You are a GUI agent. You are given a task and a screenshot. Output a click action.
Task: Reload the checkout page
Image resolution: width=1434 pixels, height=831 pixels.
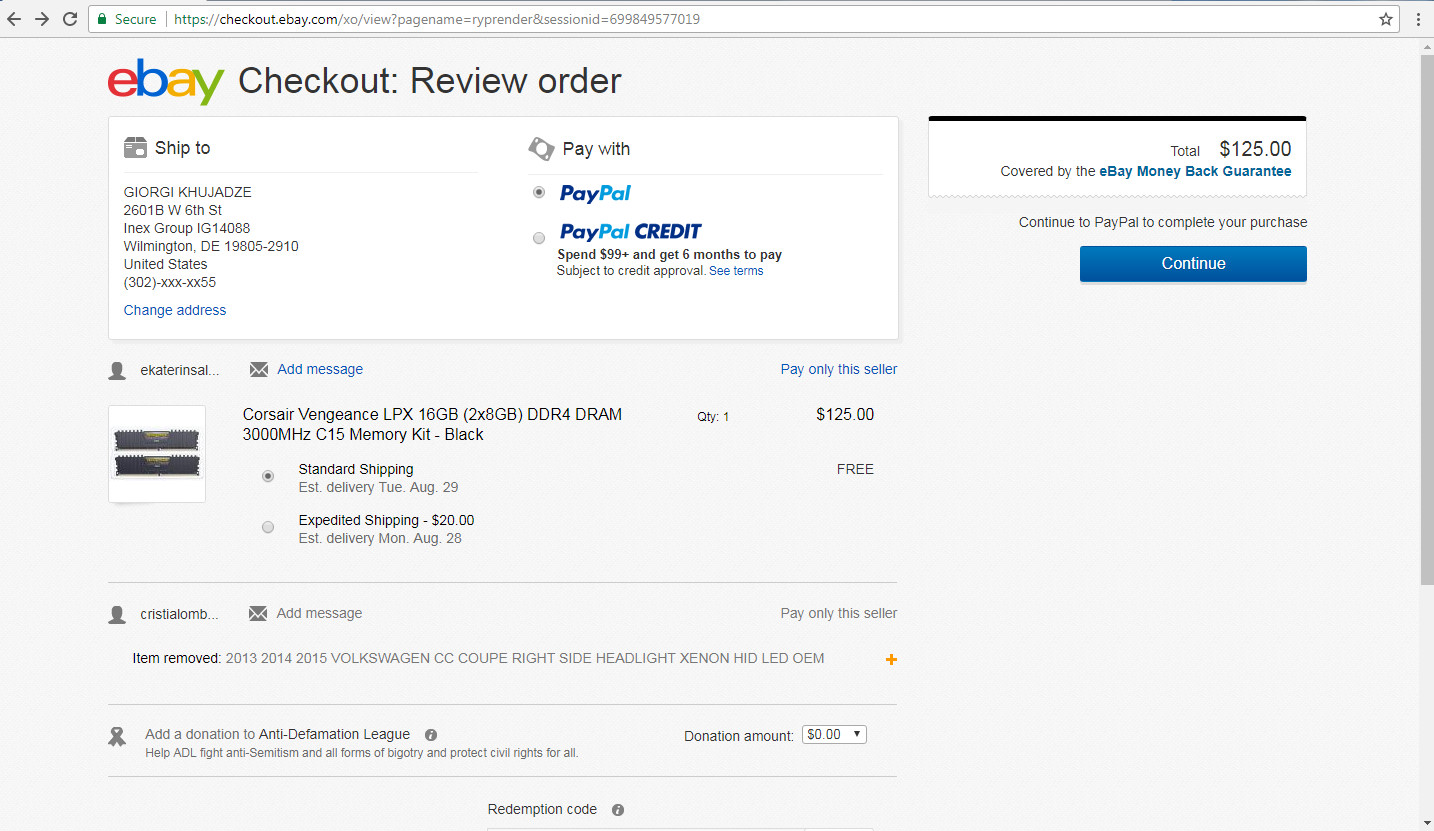(70, 19)
